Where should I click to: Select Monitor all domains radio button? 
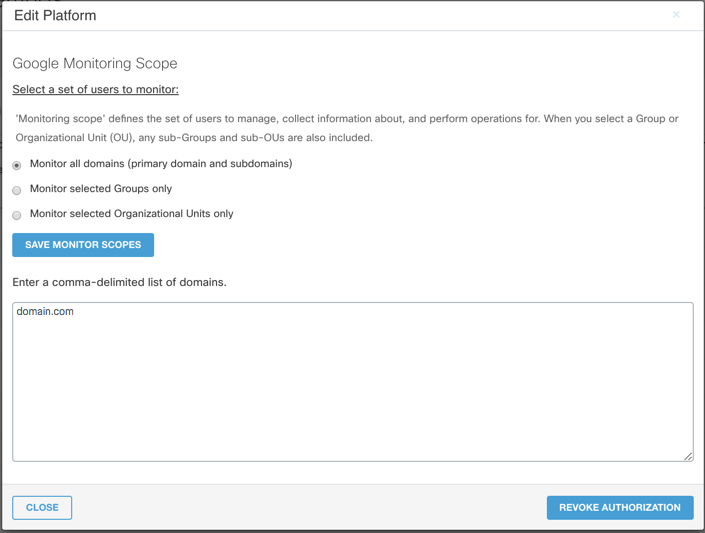(17, 165)
